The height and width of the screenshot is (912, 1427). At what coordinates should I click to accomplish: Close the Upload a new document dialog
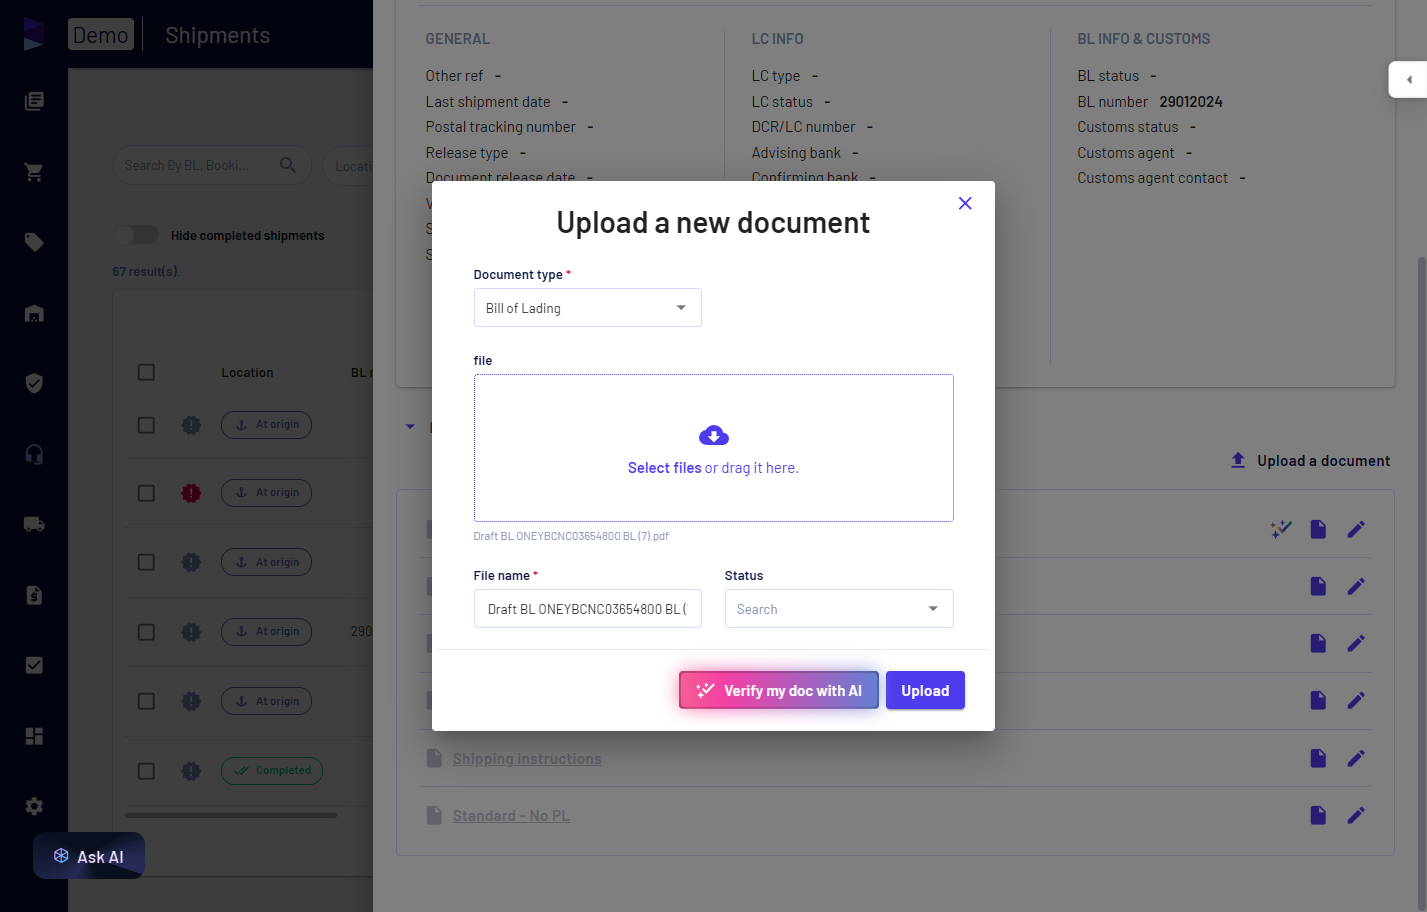point(965,203)
